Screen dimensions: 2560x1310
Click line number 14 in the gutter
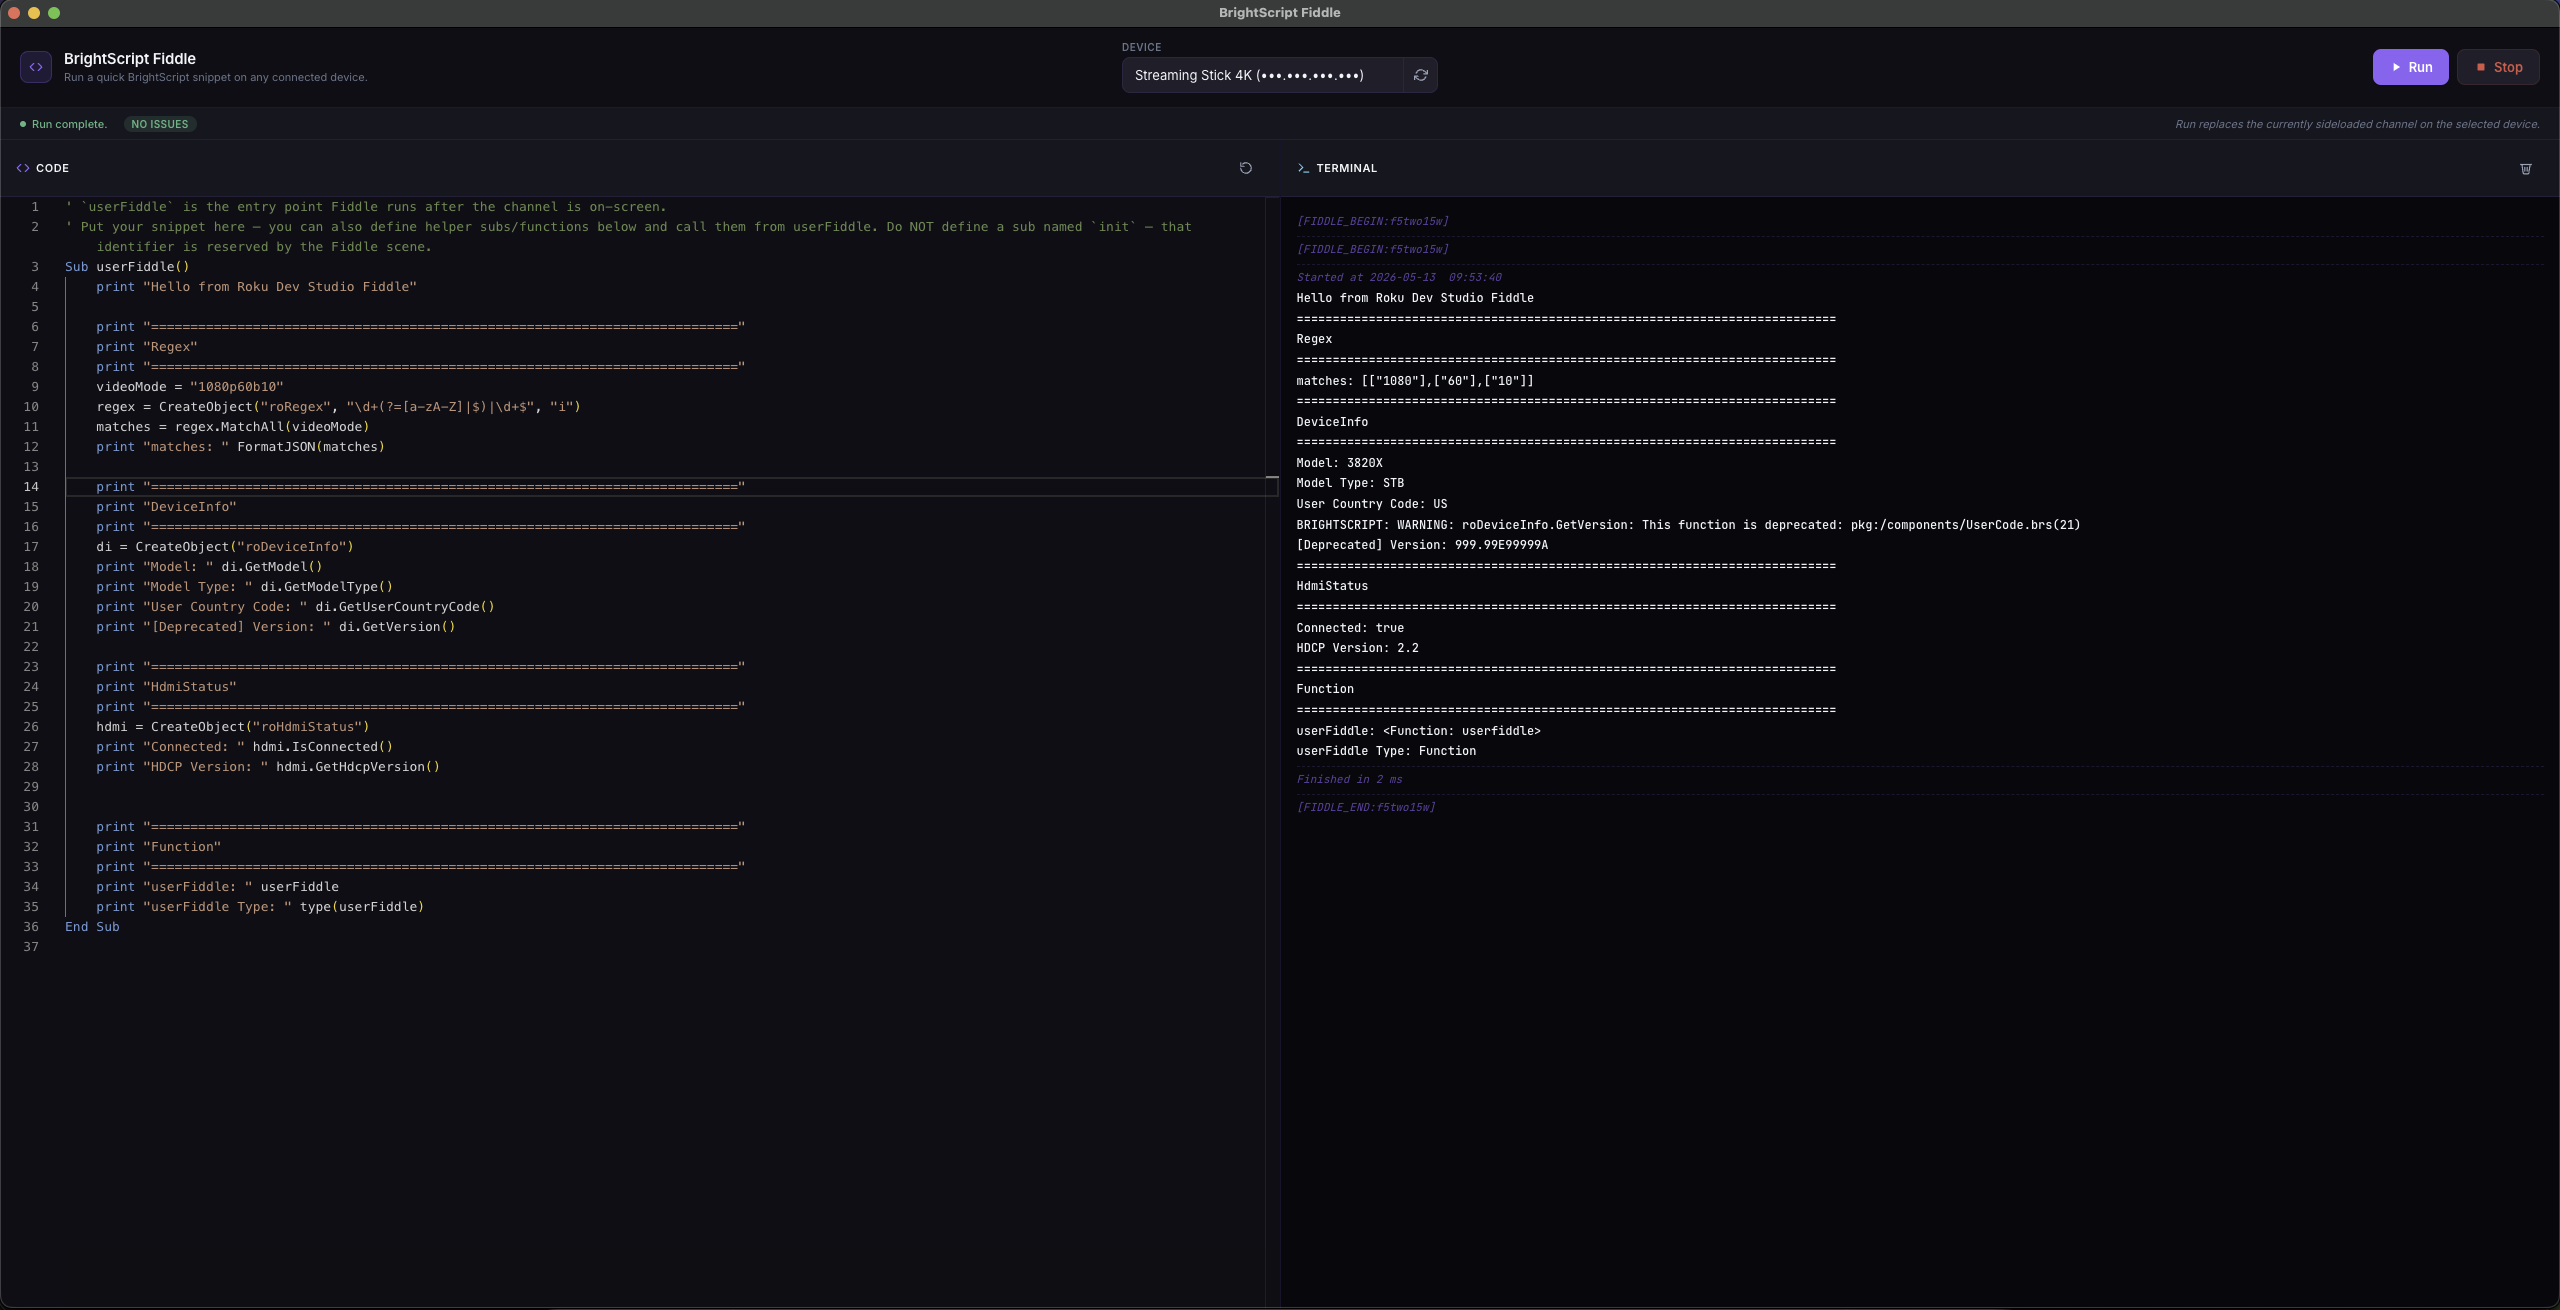[31, 487]
